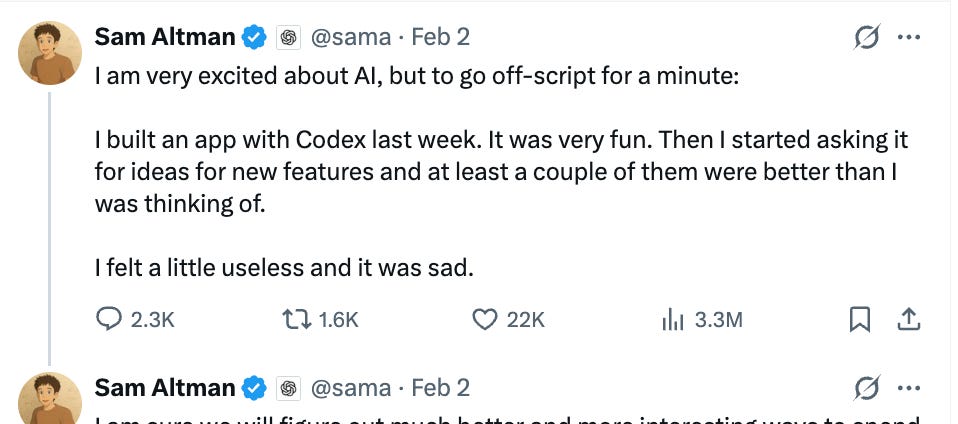The height and width of the screenshot is (424, 958).
Task: Like the tweet with 22K likes
Action: 485,319
